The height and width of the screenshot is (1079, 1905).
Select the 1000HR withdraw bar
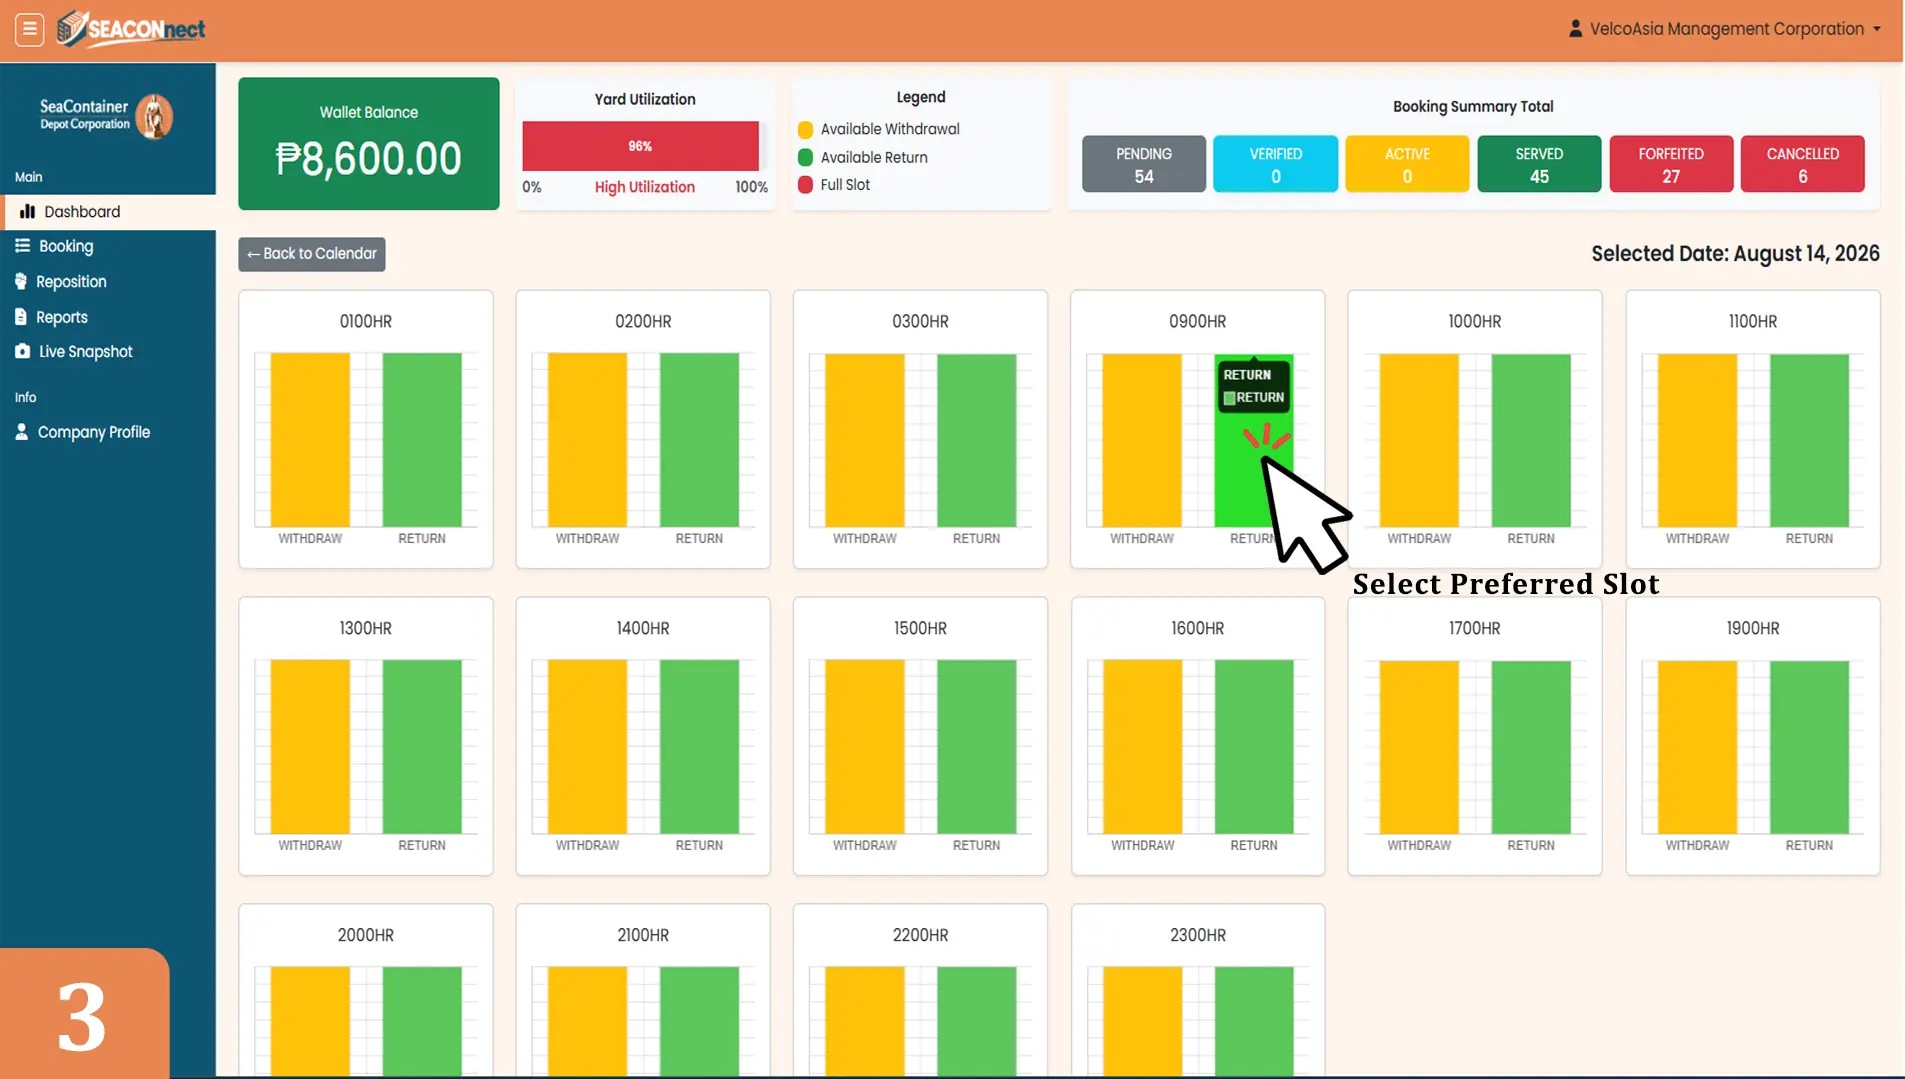tap(1419, 440)
